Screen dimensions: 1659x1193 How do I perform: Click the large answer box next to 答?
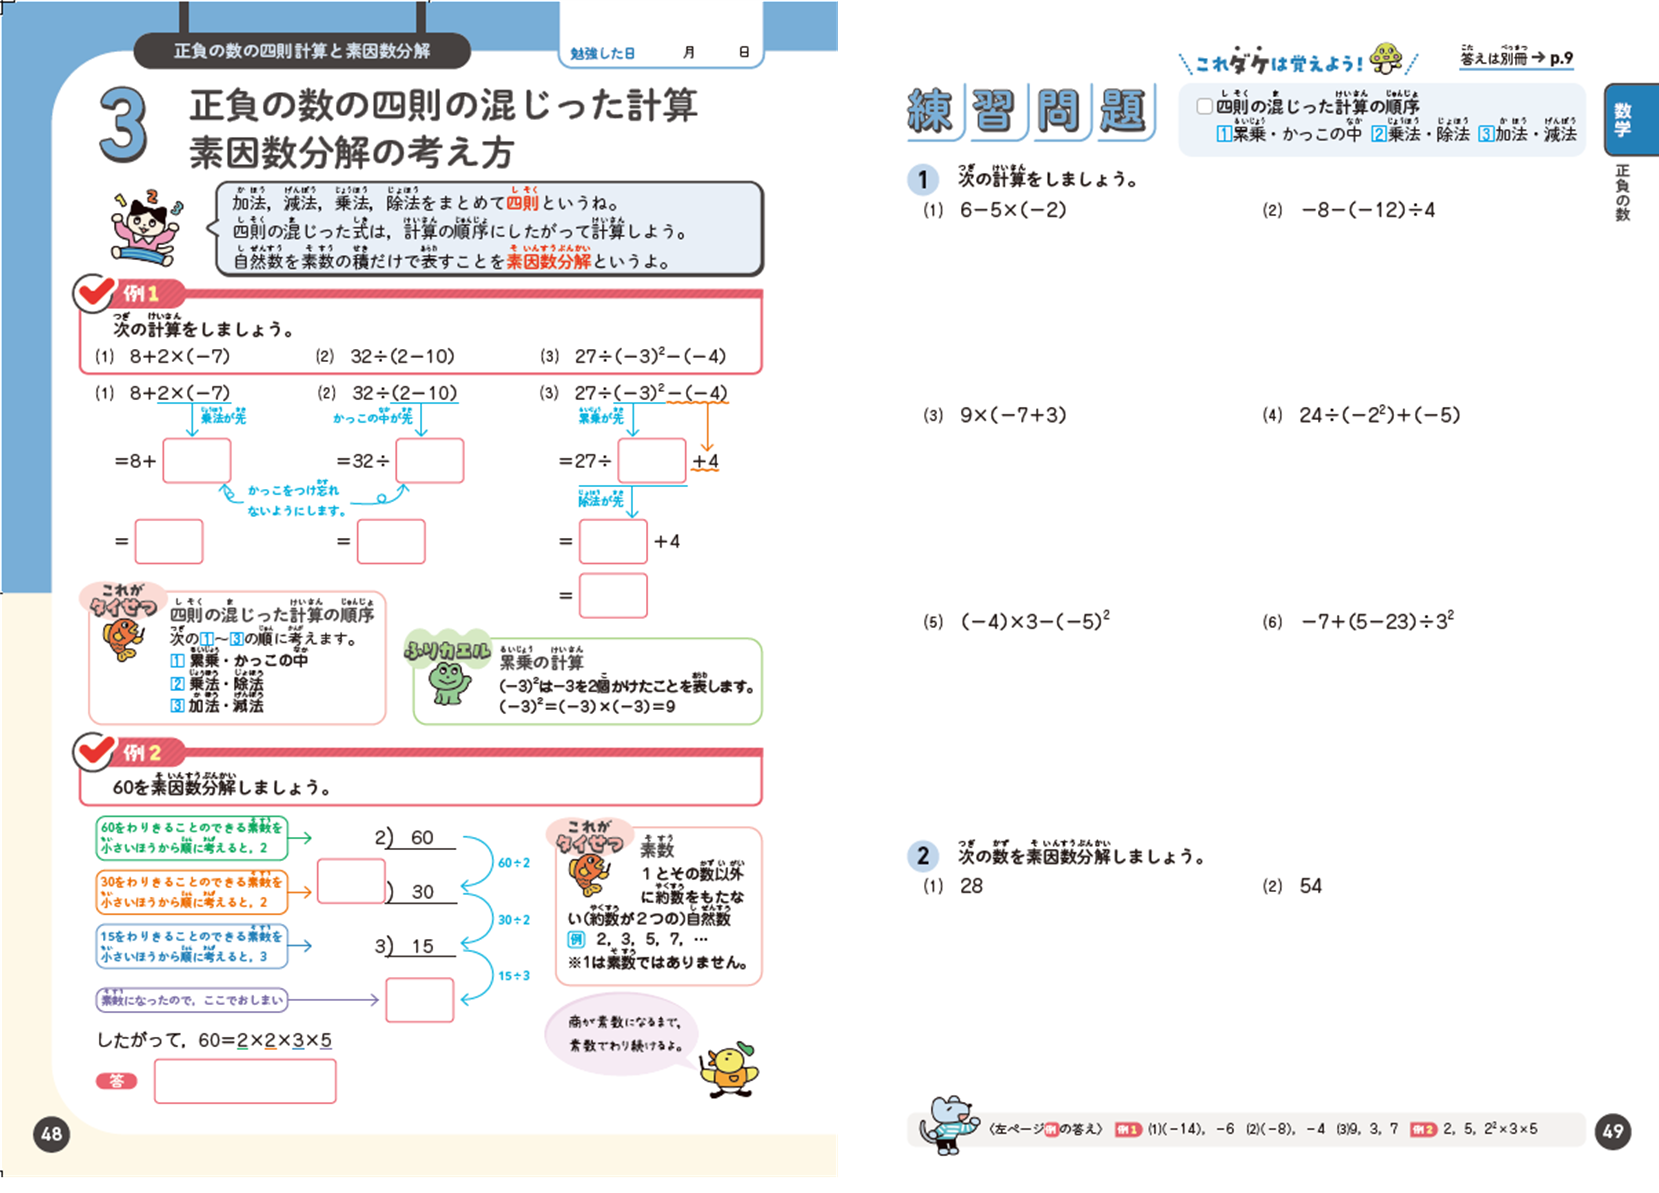coord(245,1081)
